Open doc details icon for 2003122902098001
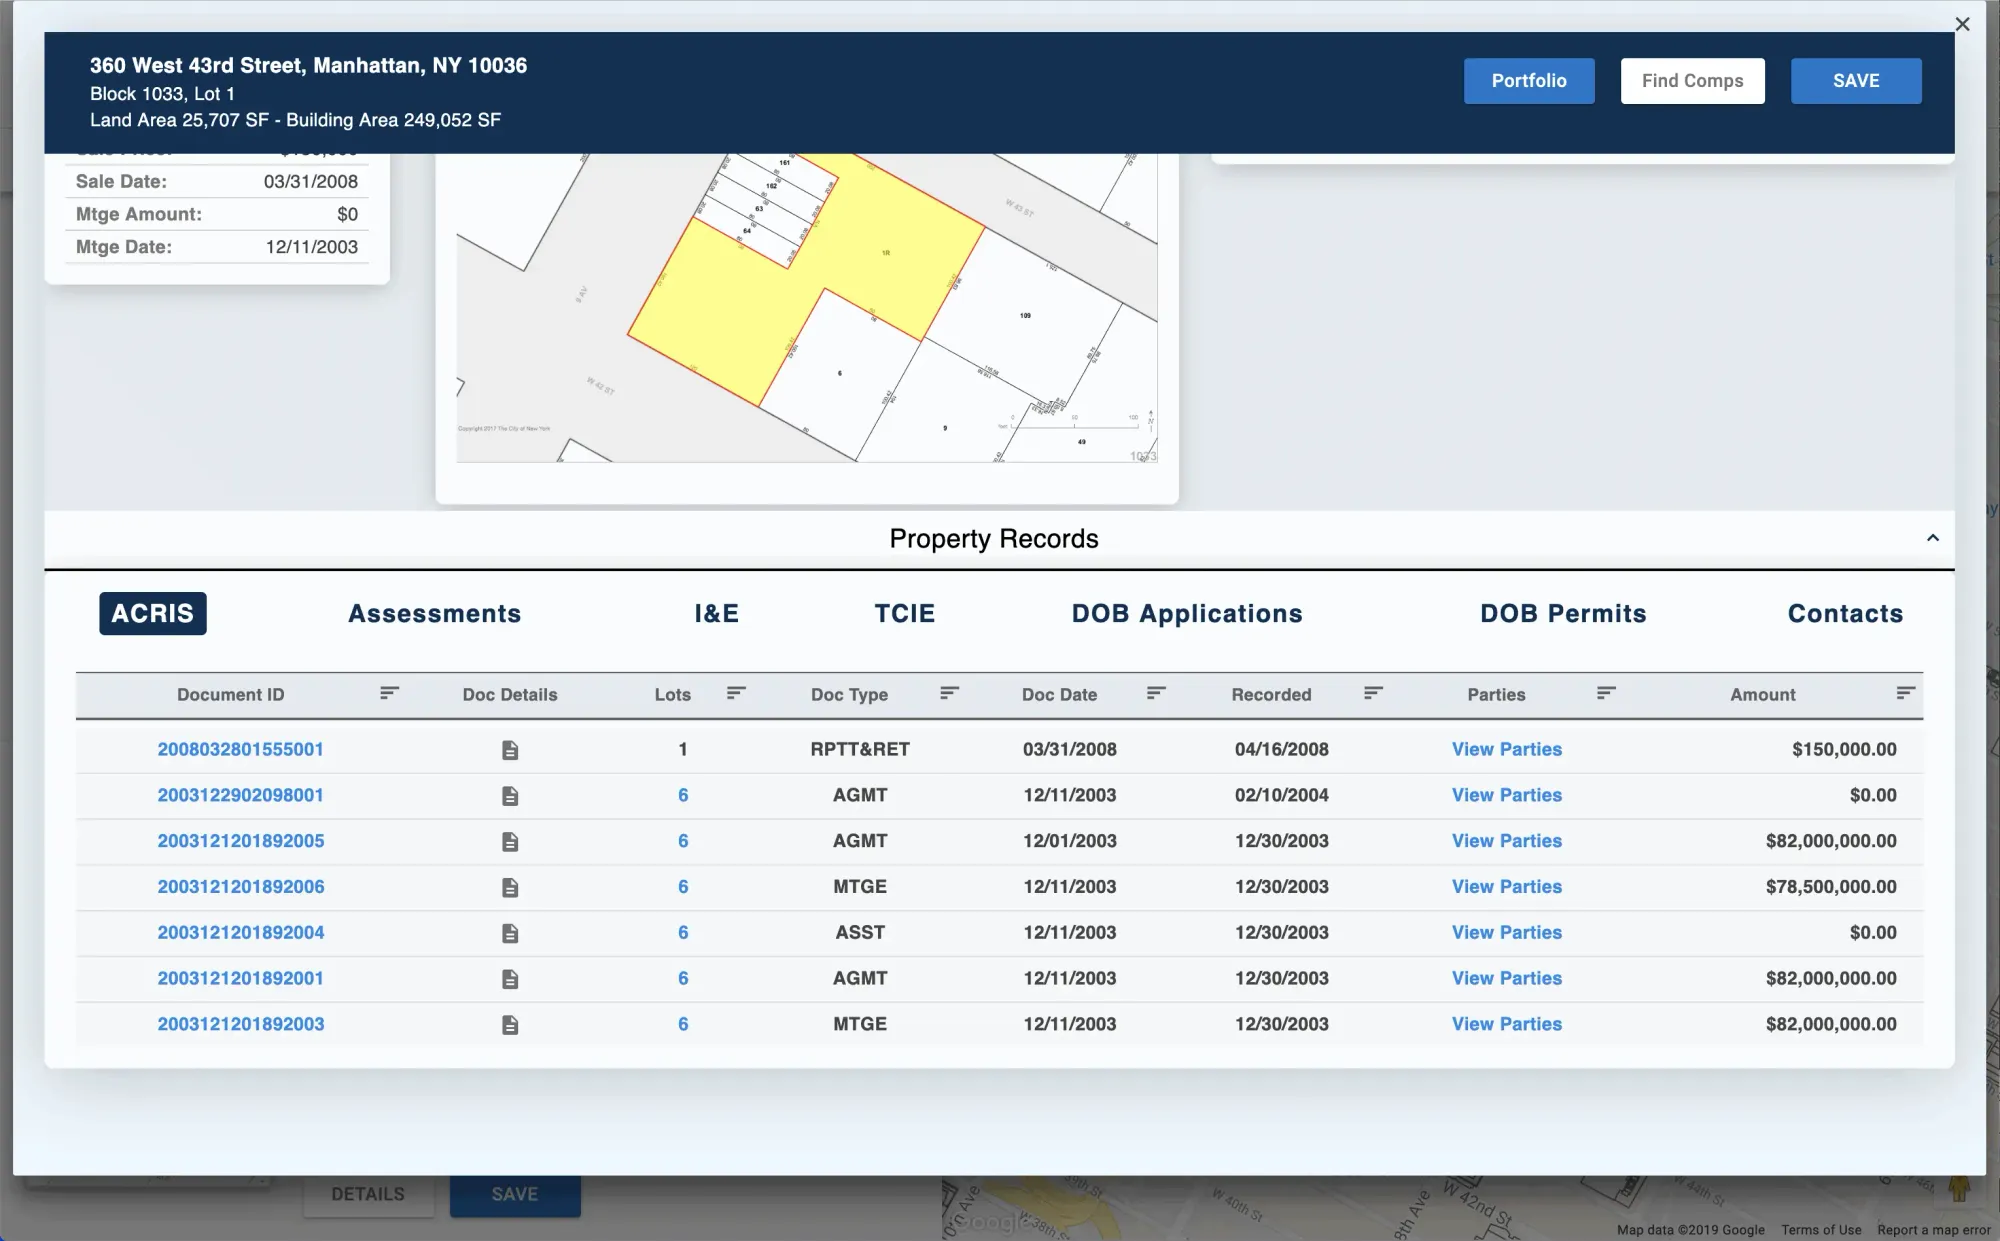 point(510,796)
